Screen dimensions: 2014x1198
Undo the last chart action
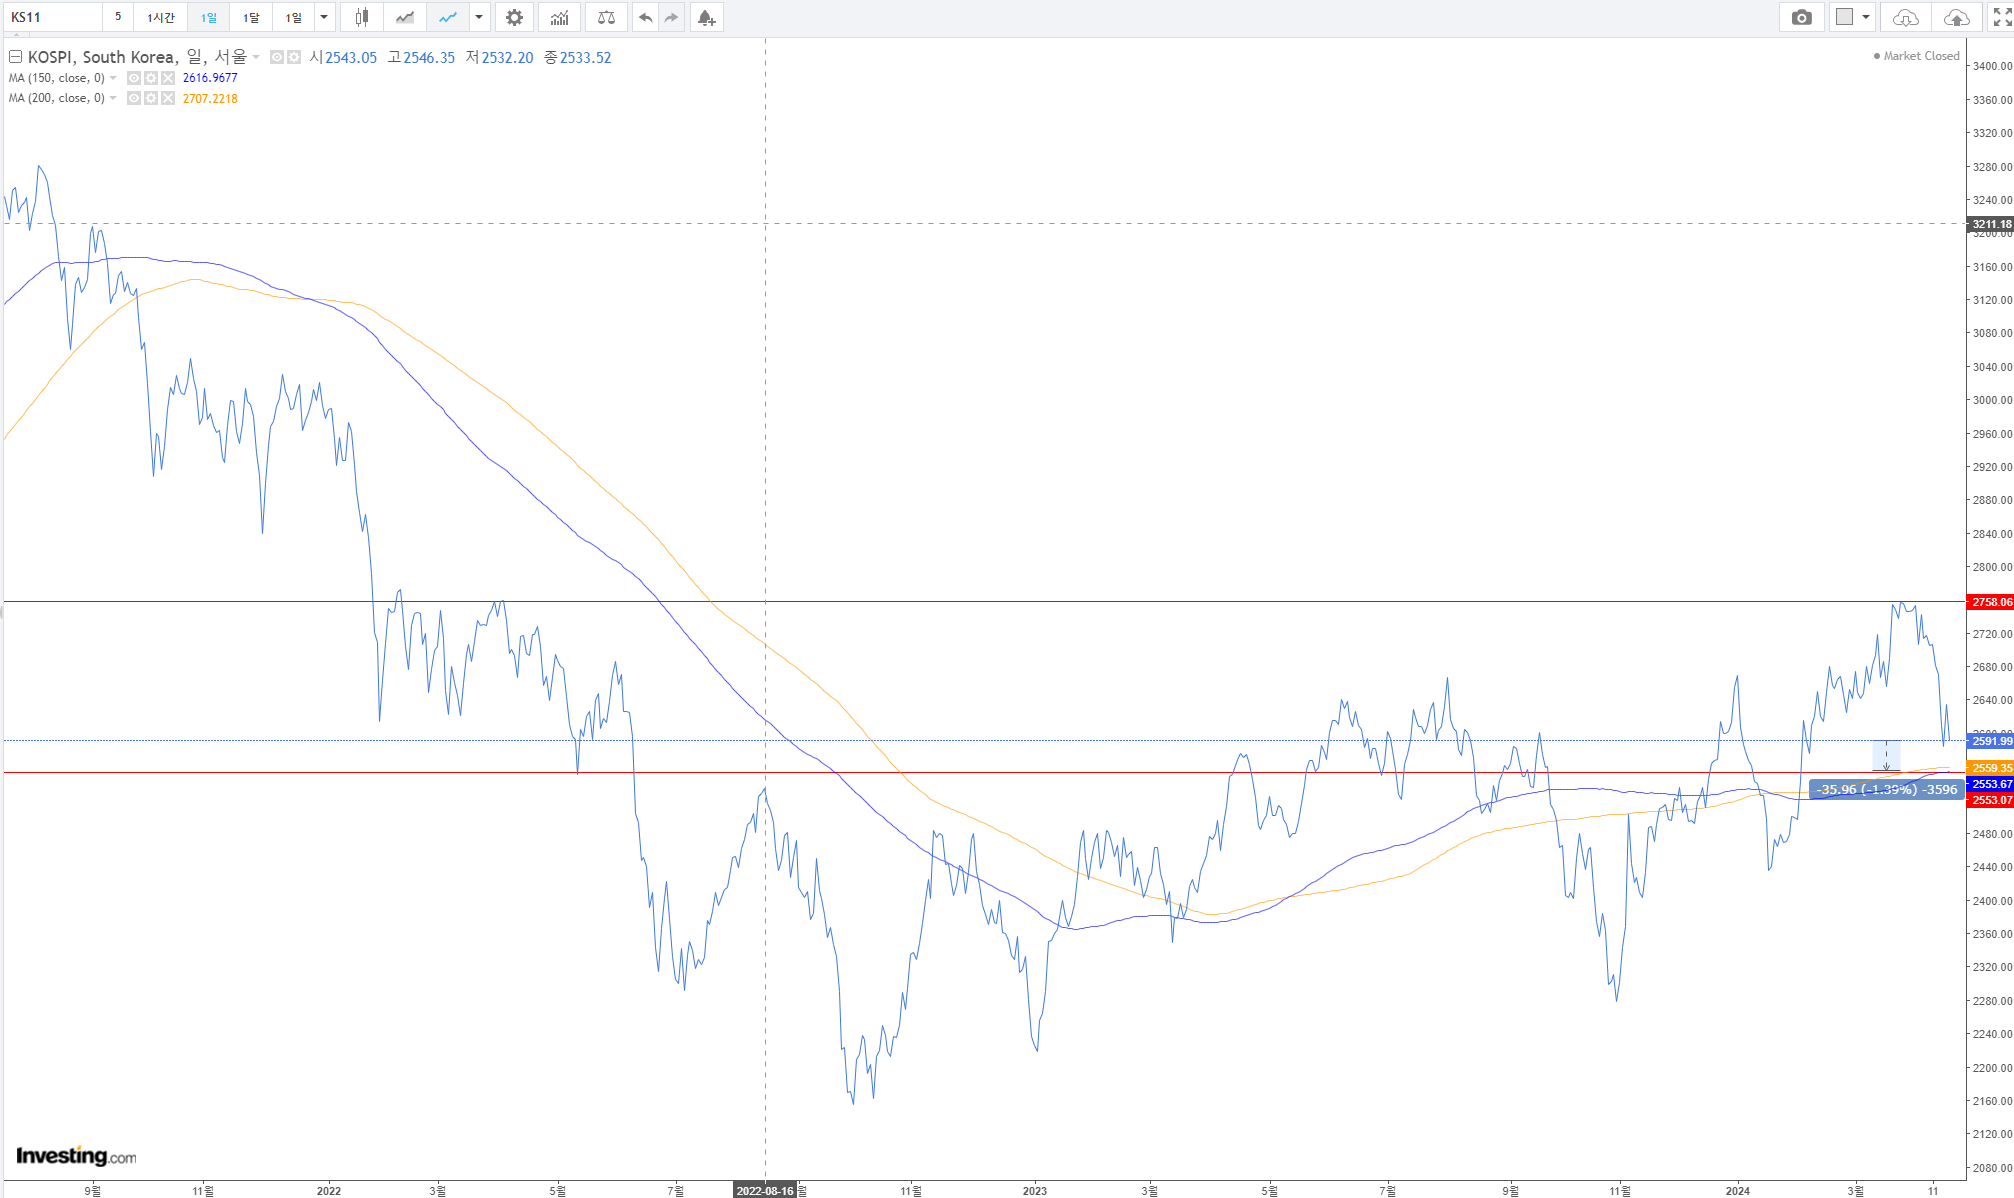point(645,17)
